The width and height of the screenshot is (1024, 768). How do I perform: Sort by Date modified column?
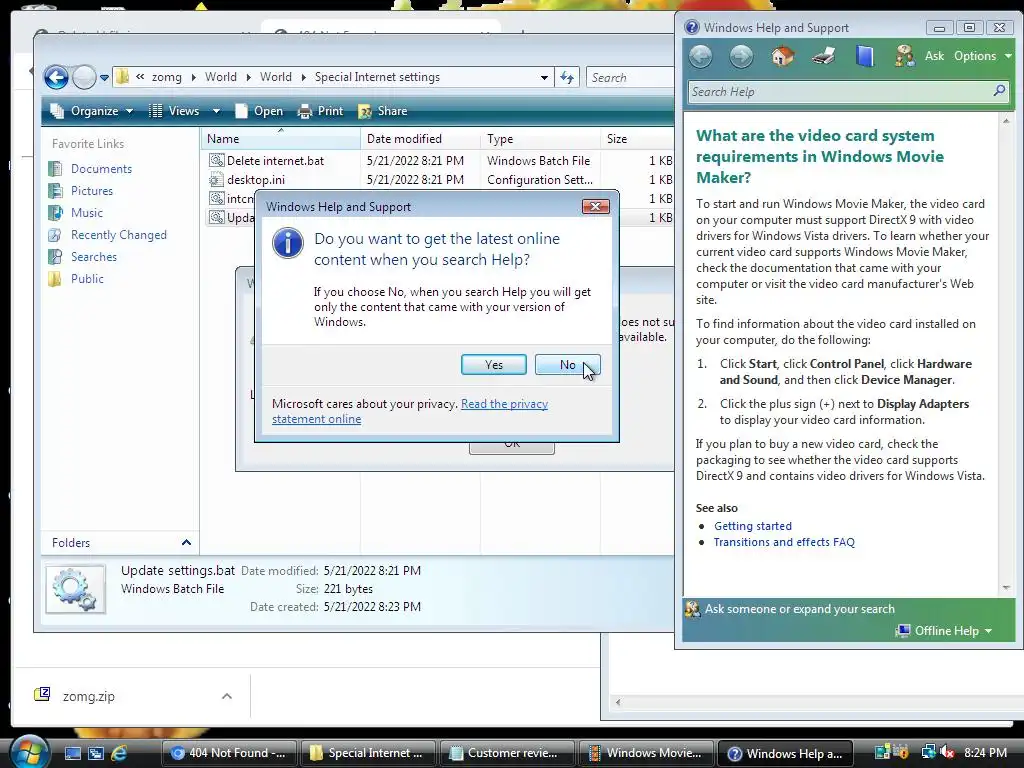pyautogui.click(x=421, y=138)
